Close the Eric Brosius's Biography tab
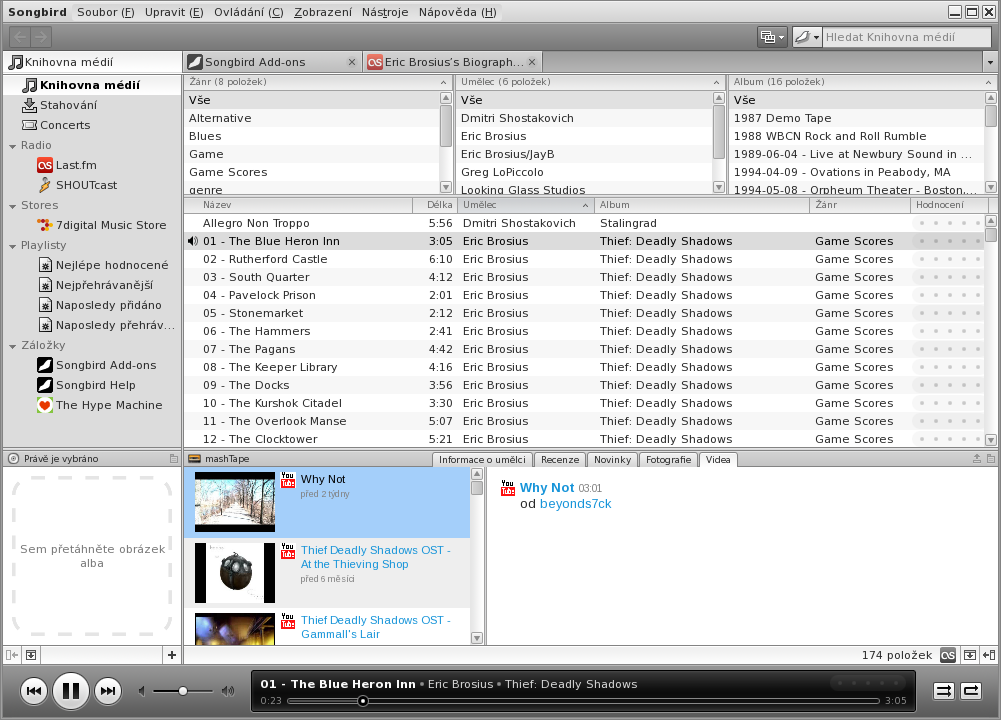1001x720 pixels. pyautogui.click(x=532, y=62)
